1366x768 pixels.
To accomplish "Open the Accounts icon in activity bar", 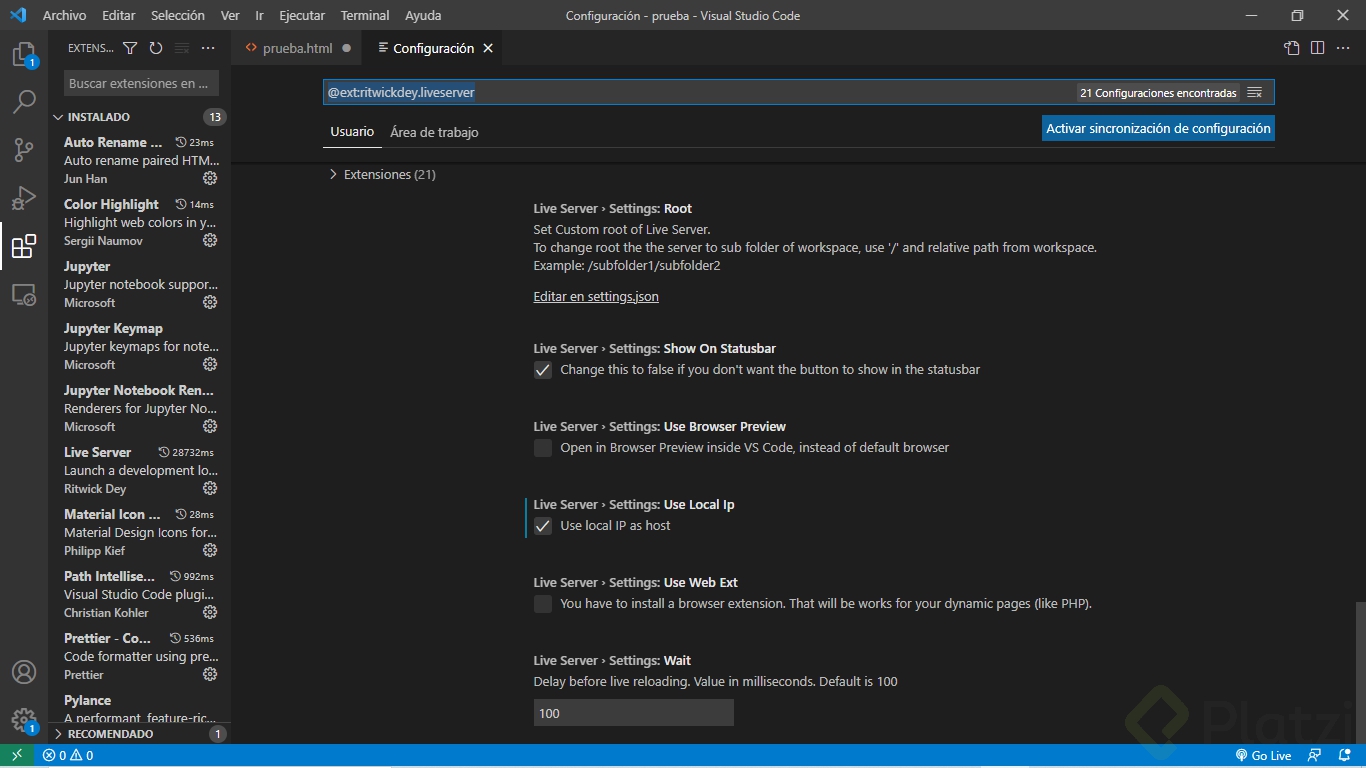I will pyautogui.click(x=24, y=672).
